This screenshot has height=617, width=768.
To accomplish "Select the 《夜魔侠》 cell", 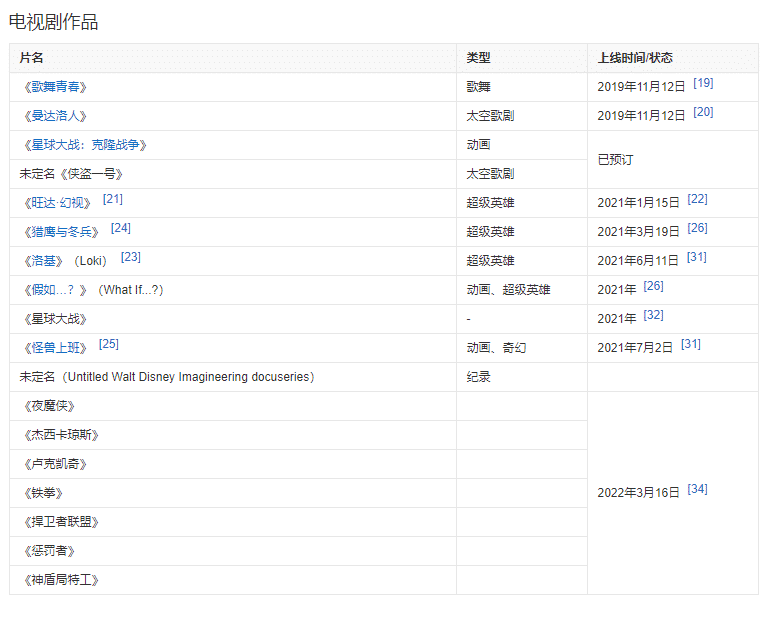I will tap(233, 406).
